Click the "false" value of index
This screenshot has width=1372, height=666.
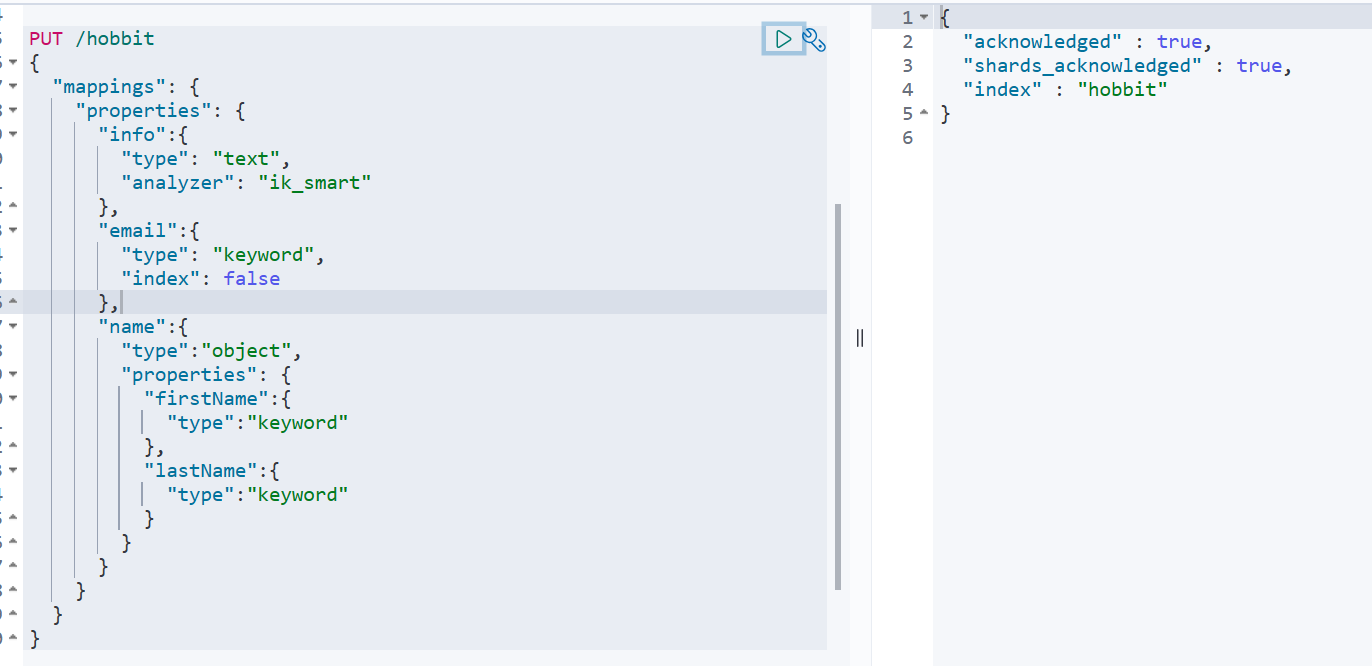pos(252,279)
